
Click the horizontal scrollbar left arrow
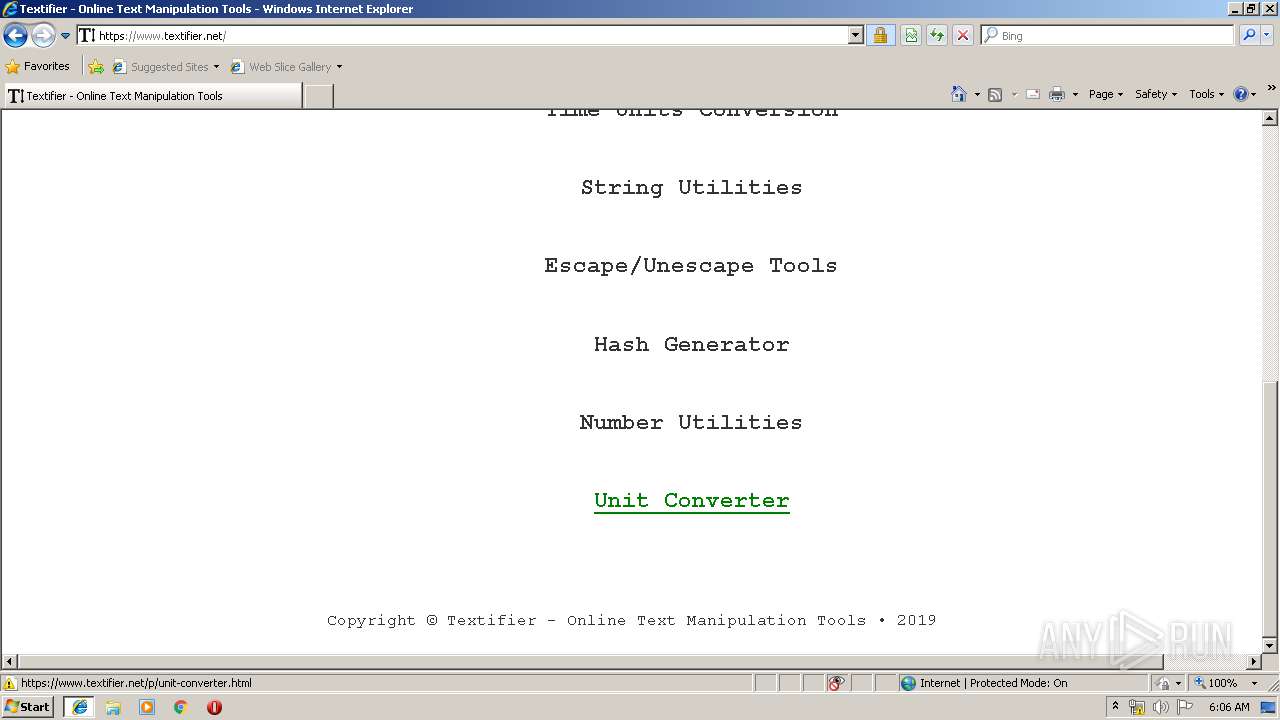(x=10, y=662)
